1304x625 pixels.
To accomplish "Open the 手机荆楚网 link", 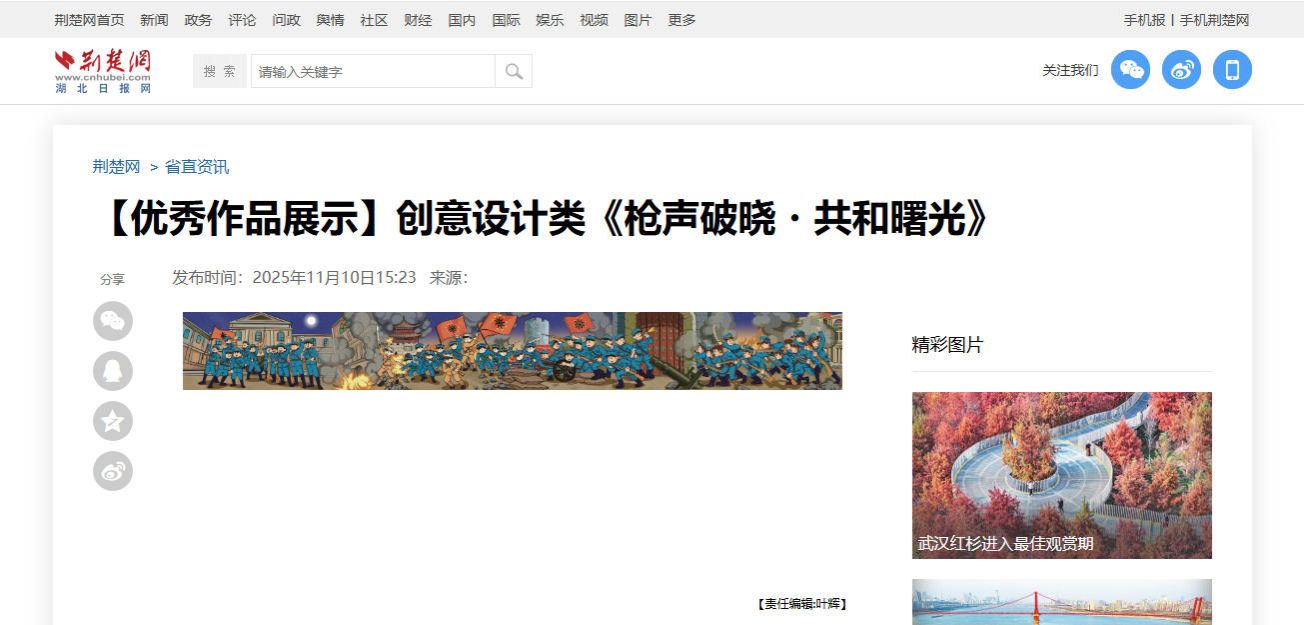I will click(x=1214, y=20).
